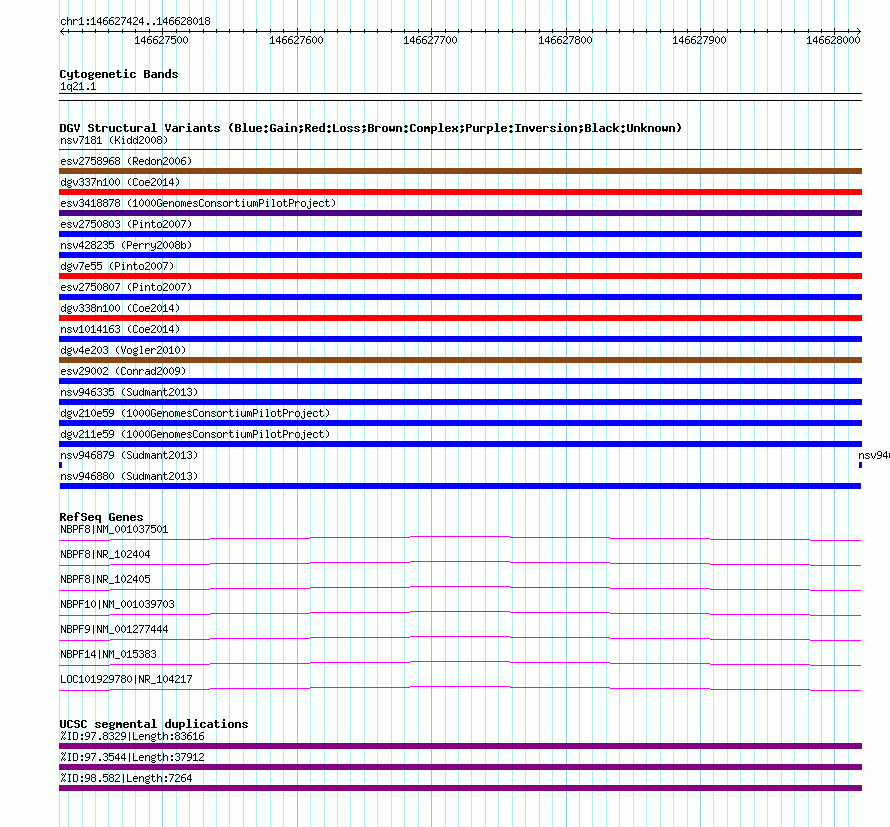Open variant esv2750807 (Pinto2007)
The image size is (890, 827).
pyautogui.click(x=126, y=287)
